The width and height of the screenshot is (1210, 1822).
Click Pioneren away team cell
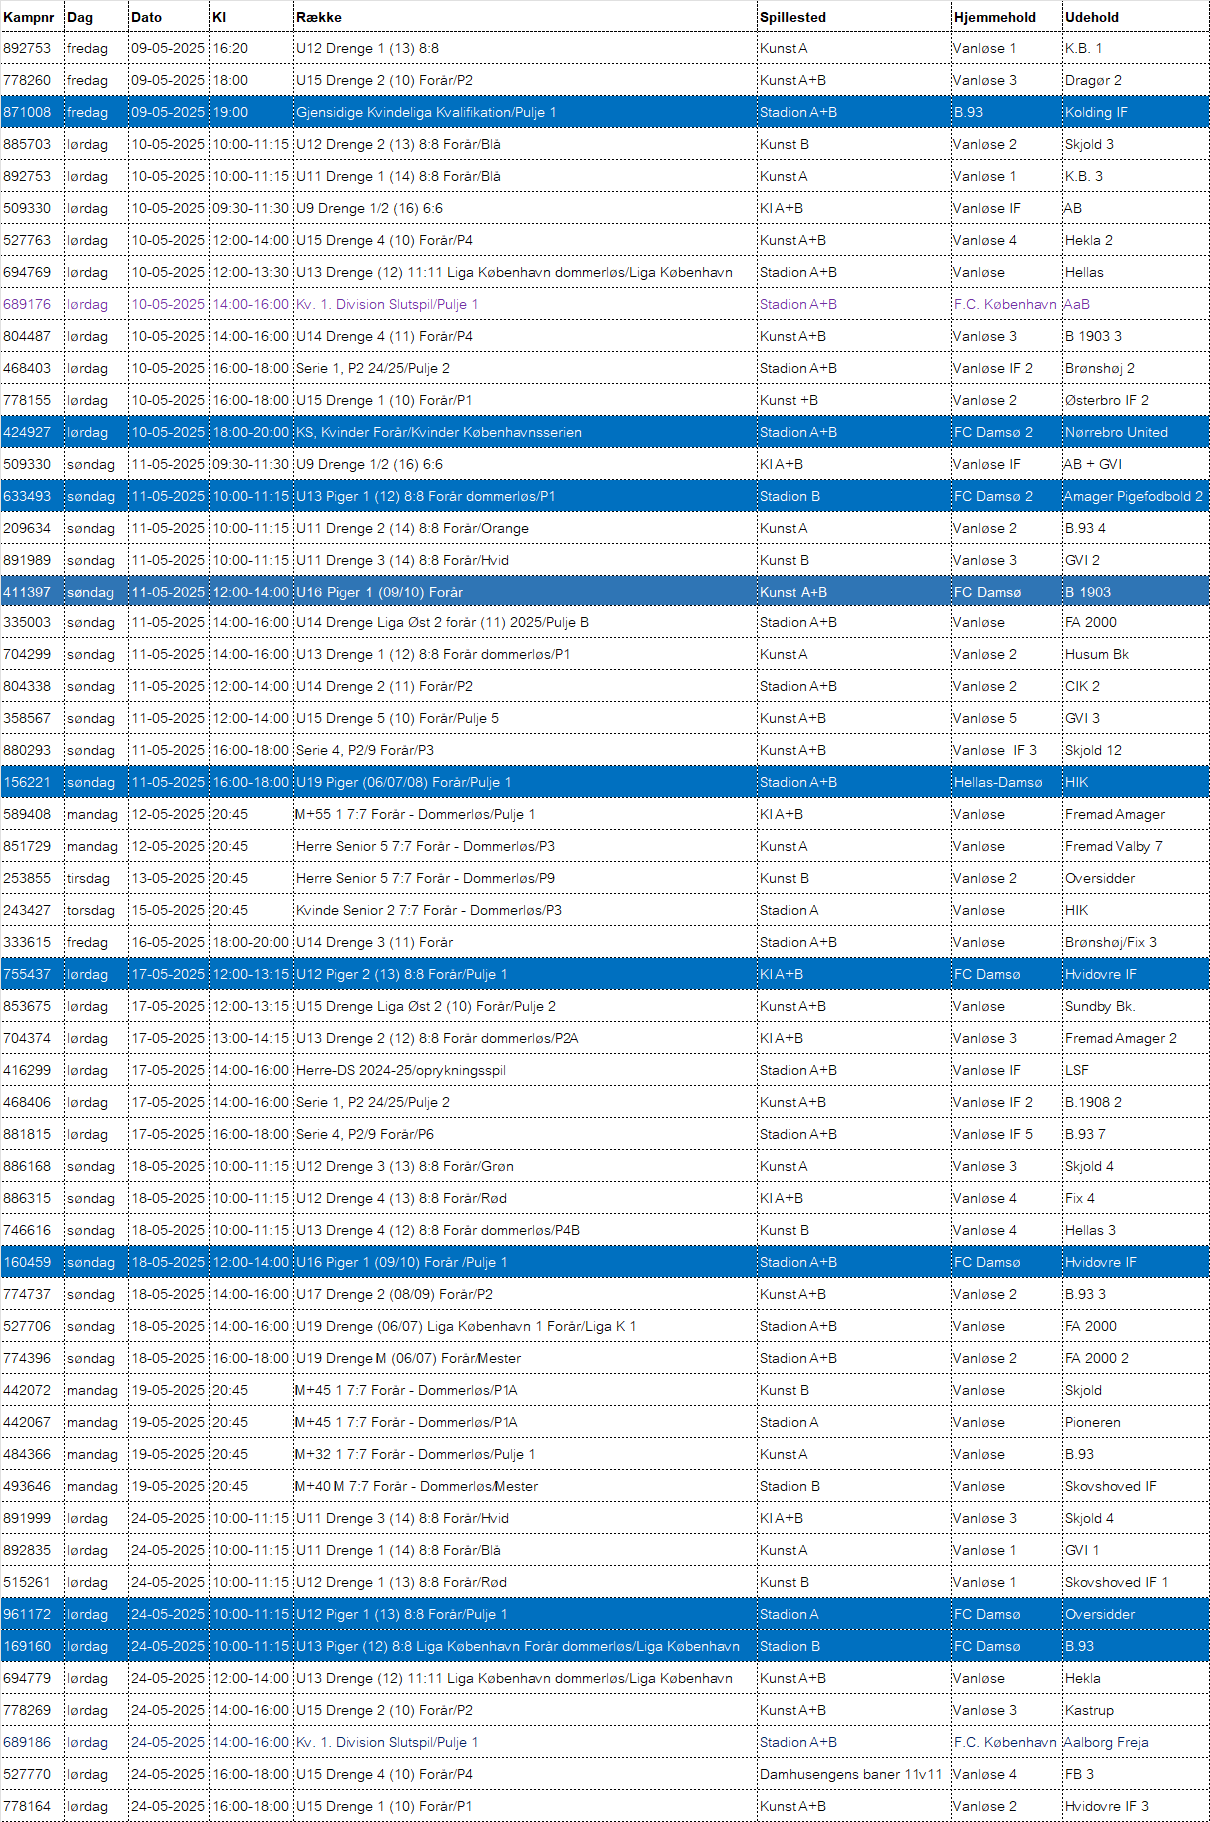pyautogui.click(x=1093, y=1422)
